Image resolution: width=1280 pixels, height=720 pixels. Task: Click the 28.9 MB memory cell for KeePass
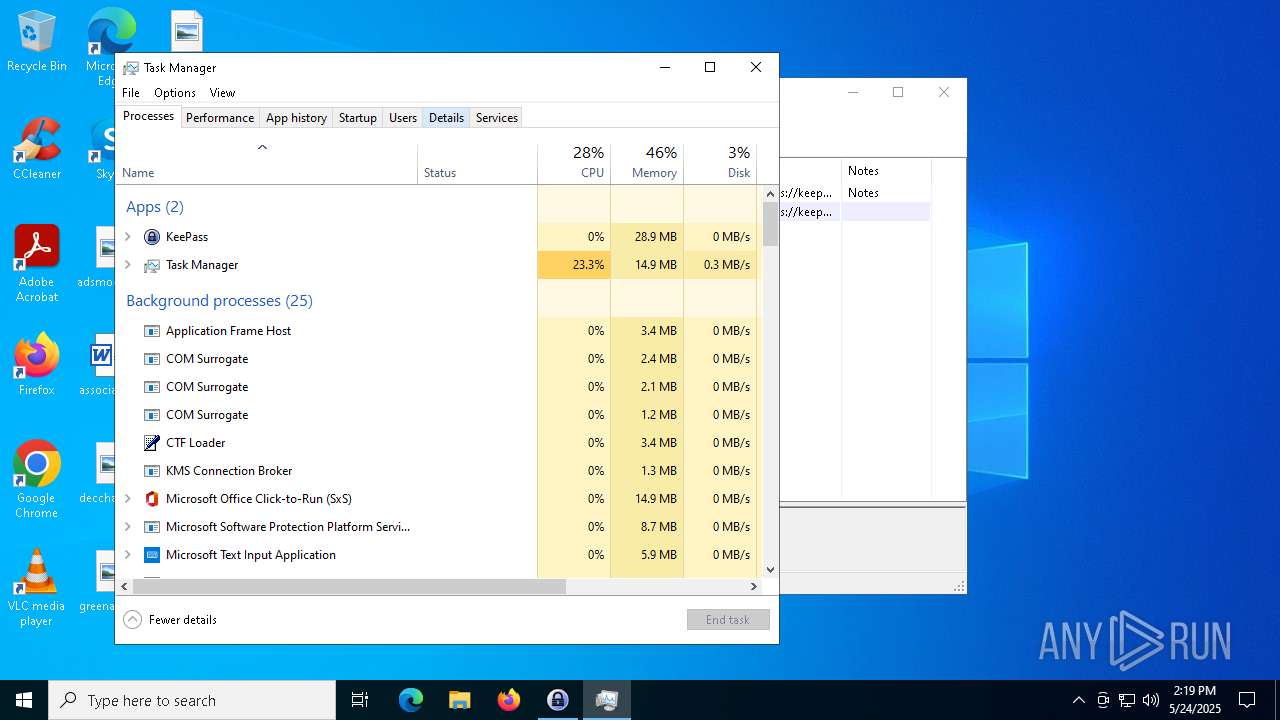point(647,237)
